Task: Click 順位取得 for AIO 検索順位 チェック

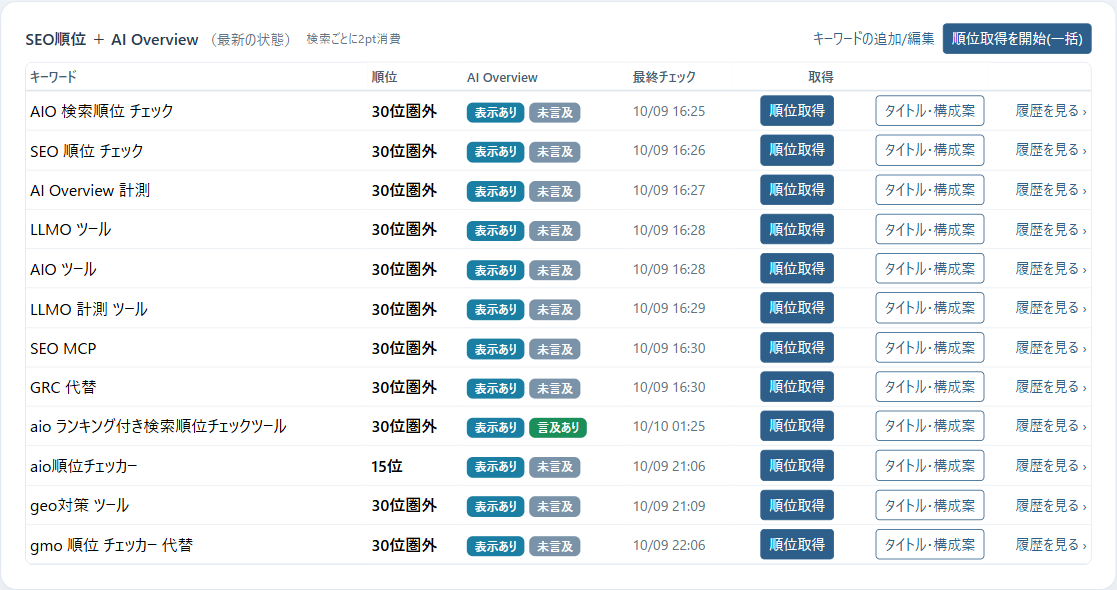Action: [x=796, y=111]
